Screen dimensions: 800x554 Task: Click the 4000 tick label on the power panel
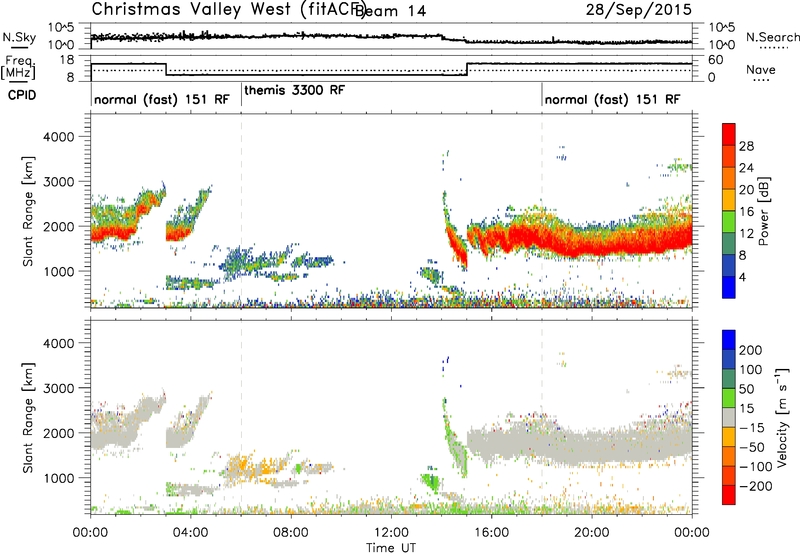click(x=59, y=137)
